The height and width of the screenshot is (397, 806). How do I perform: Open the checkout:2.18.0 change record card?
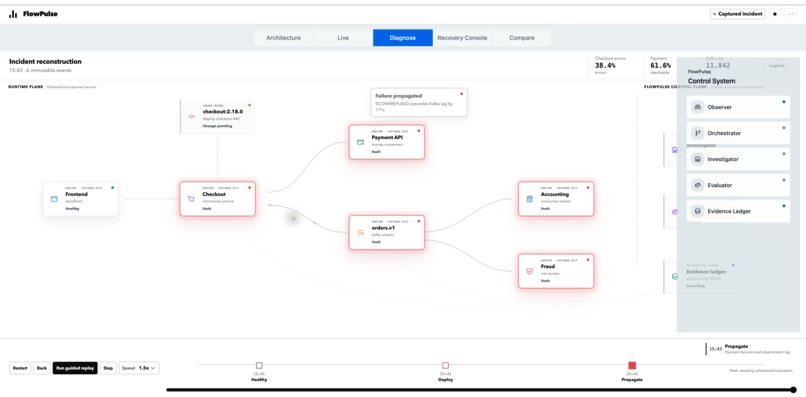click(217, 117)
